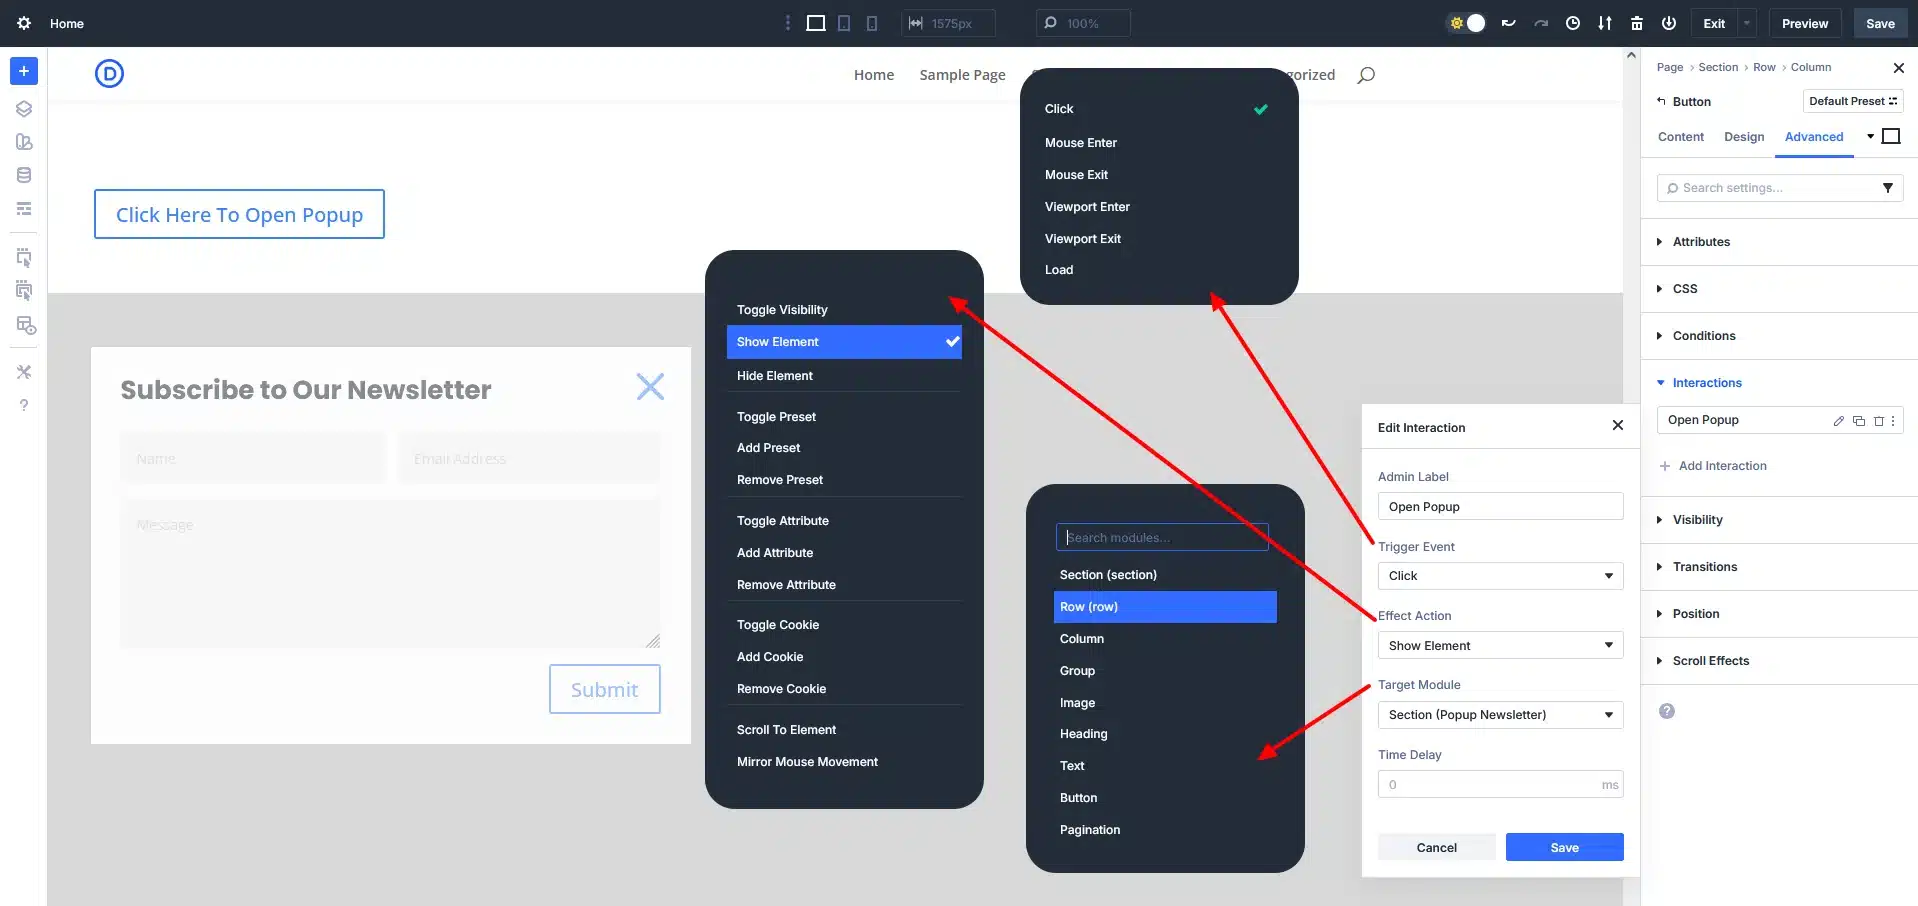
Task: Toggle dark mode with the sun switch
Action: [x=1465, y=23]
